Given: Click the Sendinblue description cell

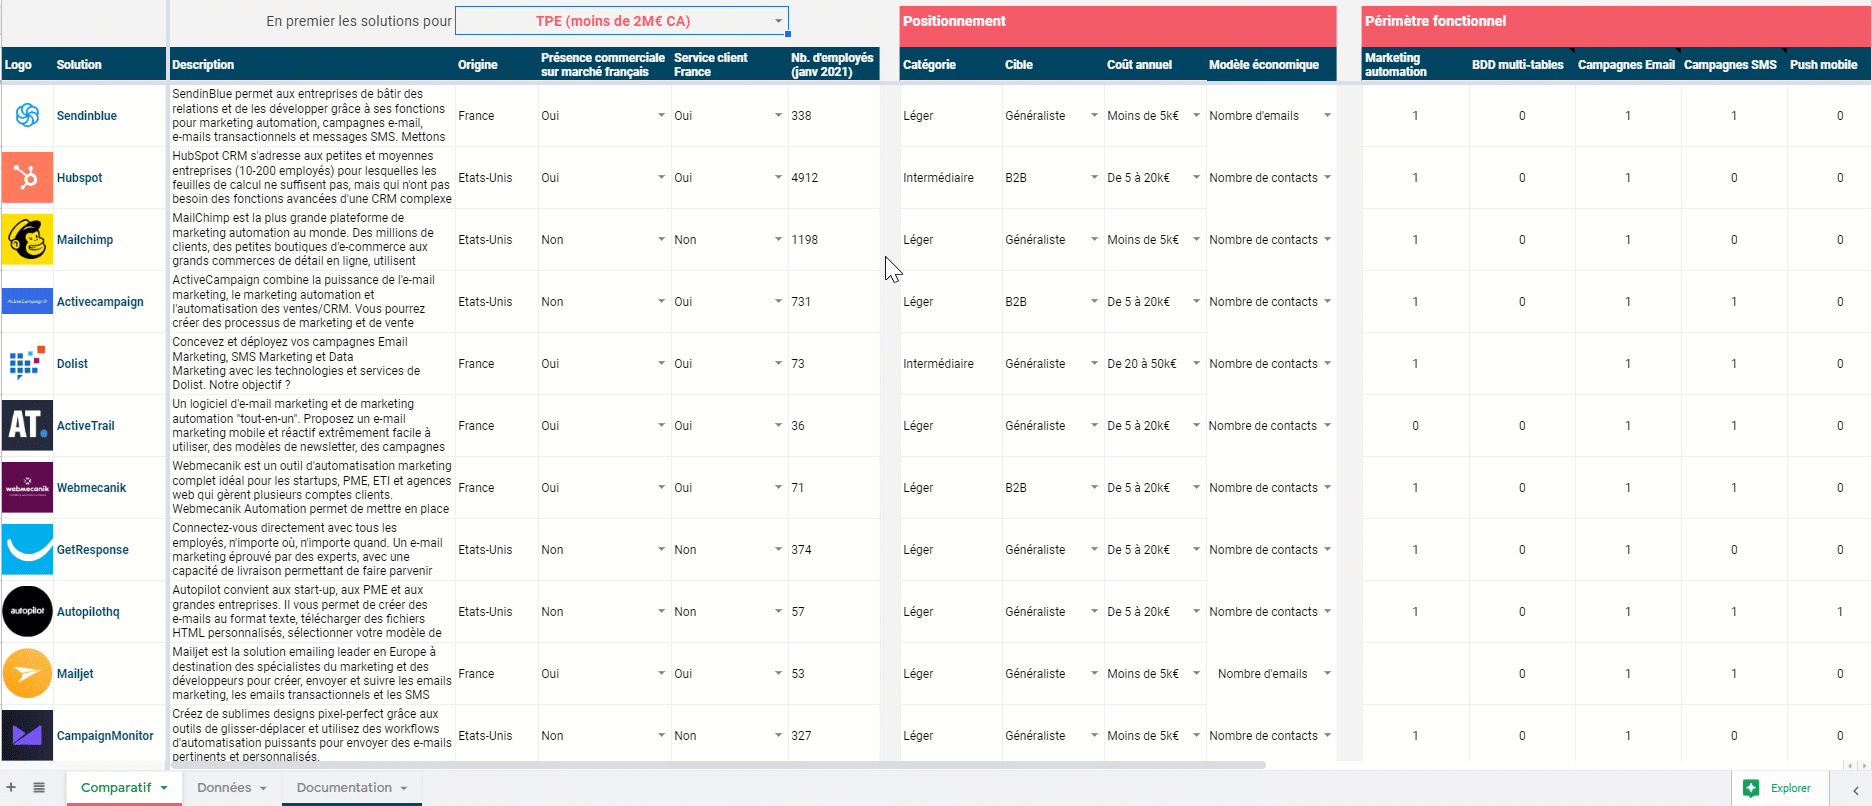Looking at the screenshot, I should pyautogui.click(x=312, y=116).
